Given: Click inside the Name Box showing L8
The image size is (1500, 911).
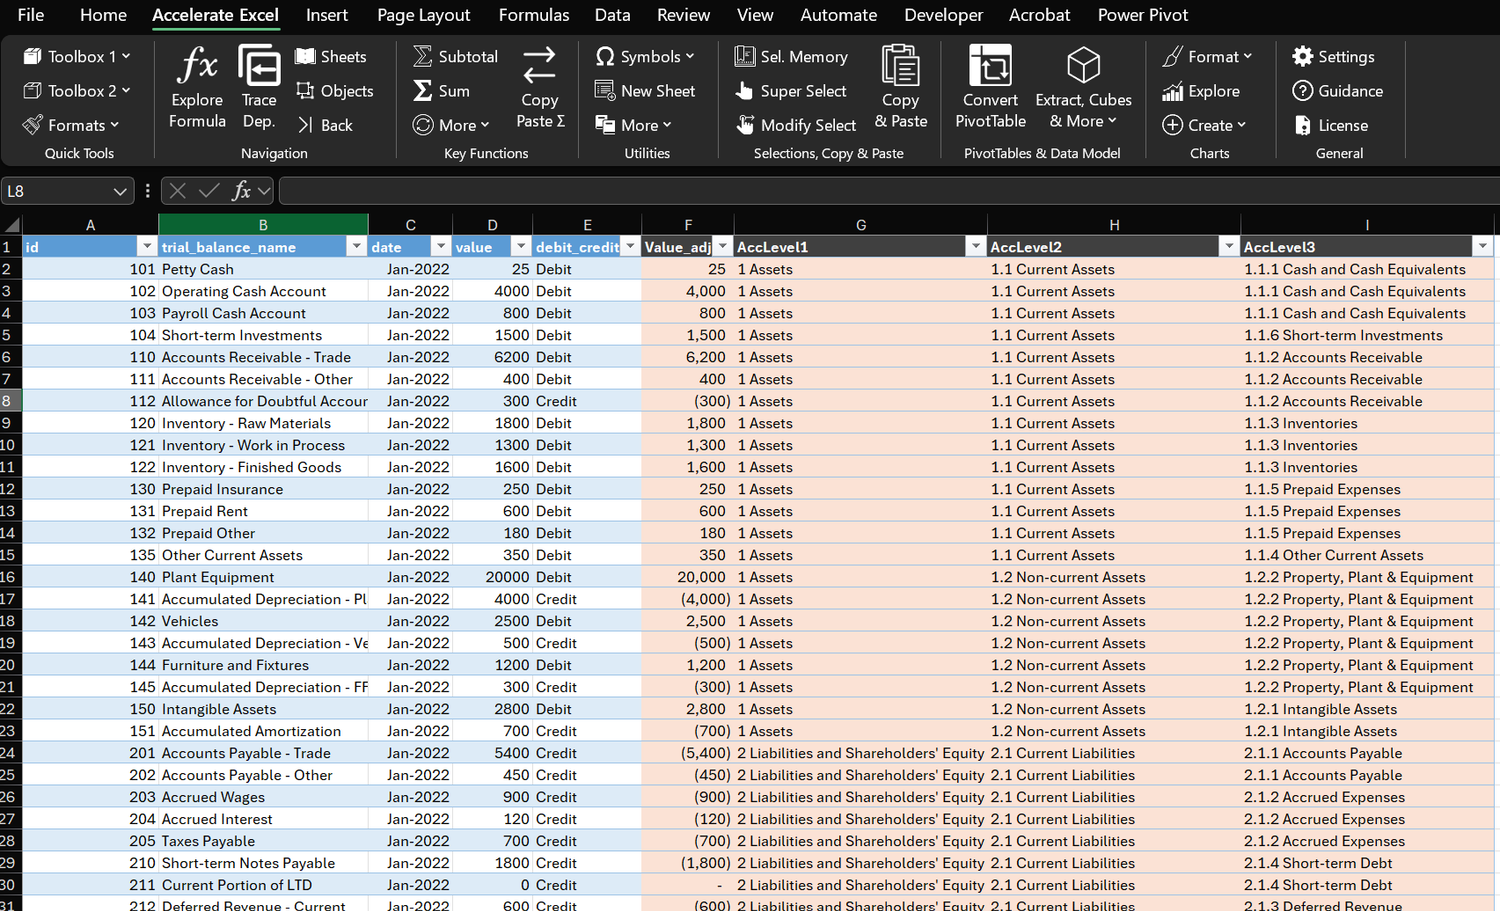Looking at the screenshot, I should pos(60,190).
